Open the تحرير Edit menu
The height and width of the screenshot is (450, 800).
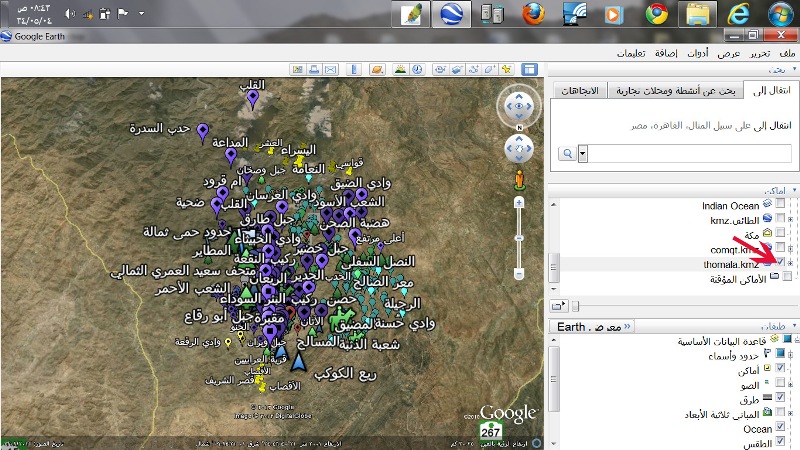tap(760, 53)
